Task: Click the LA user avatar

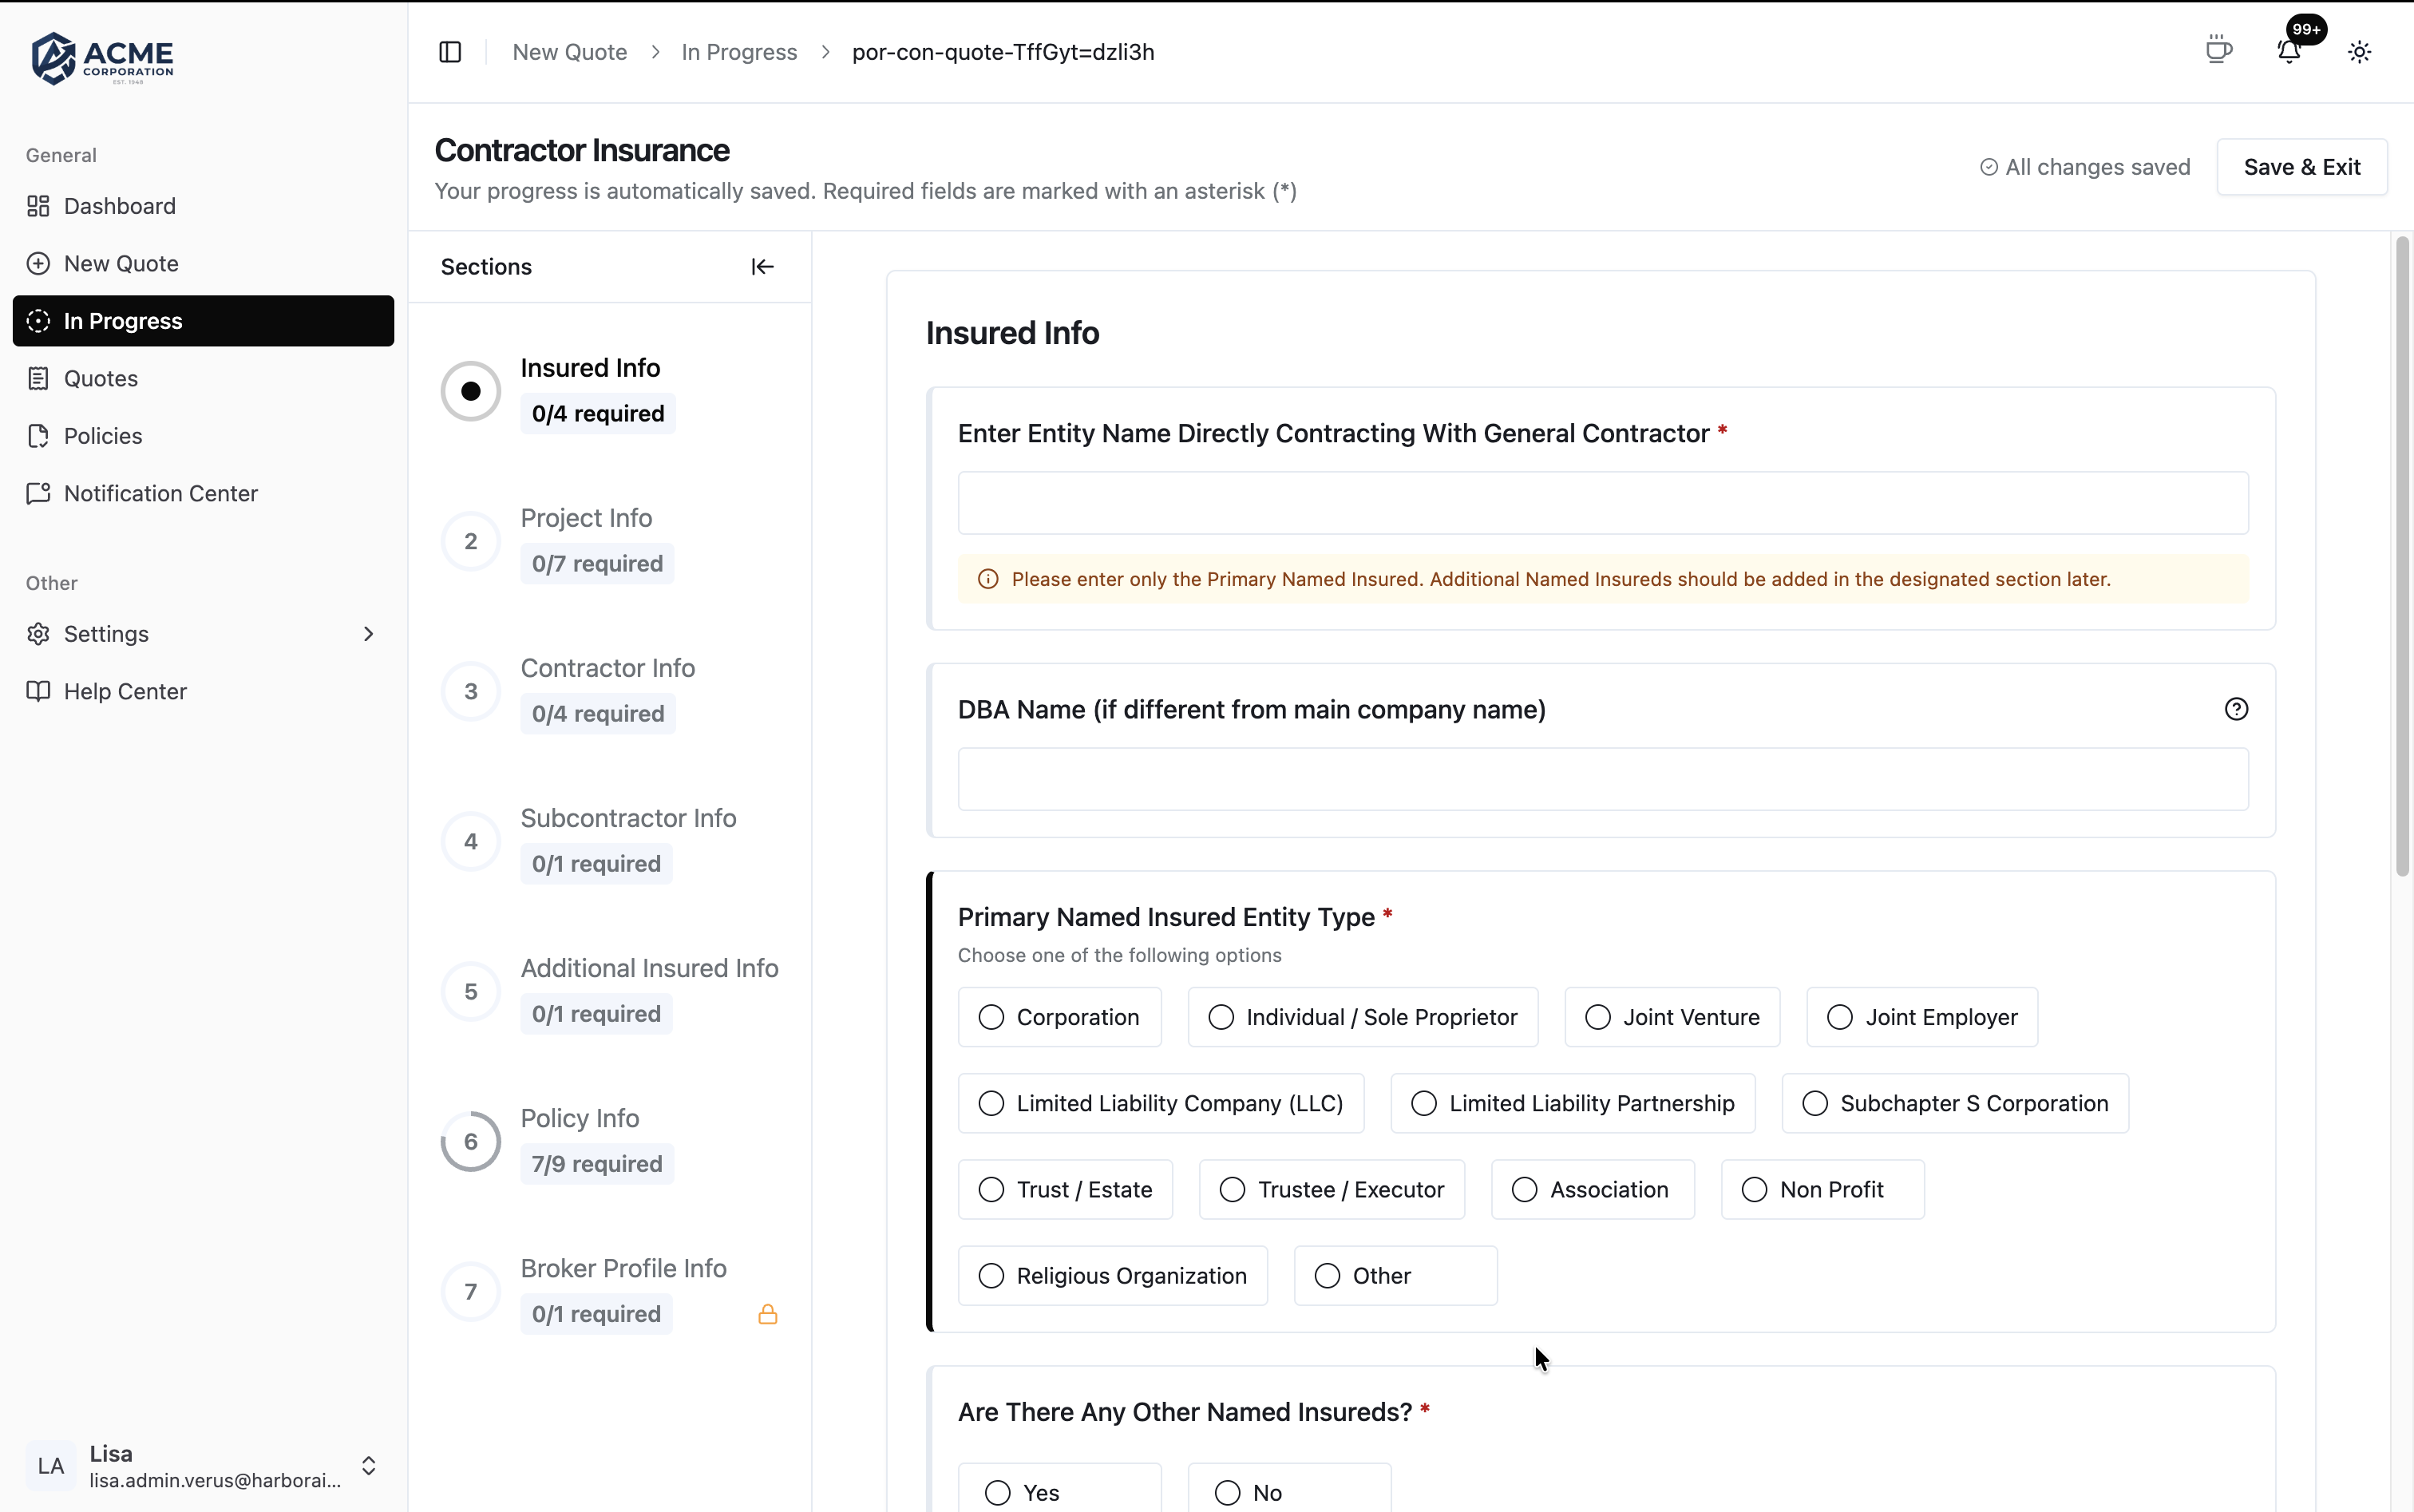Action: [51, 1466]
